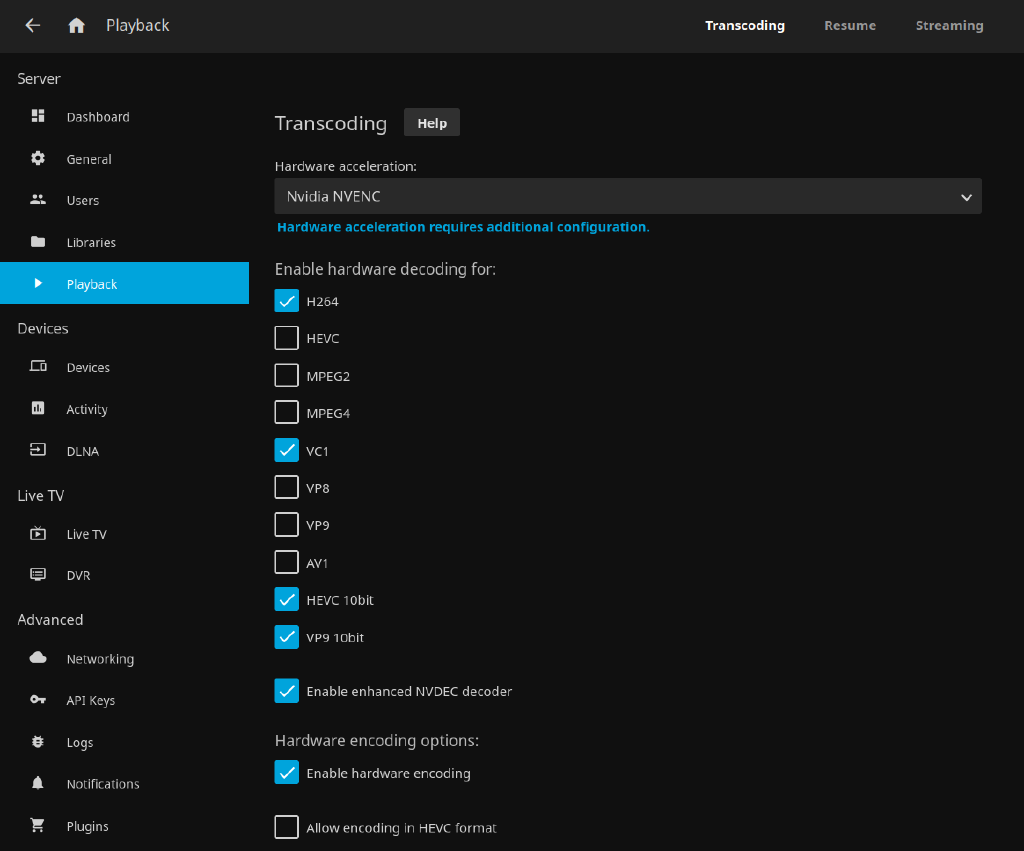
Task: Go to home via house icon
Action: (x=76, y=26)
